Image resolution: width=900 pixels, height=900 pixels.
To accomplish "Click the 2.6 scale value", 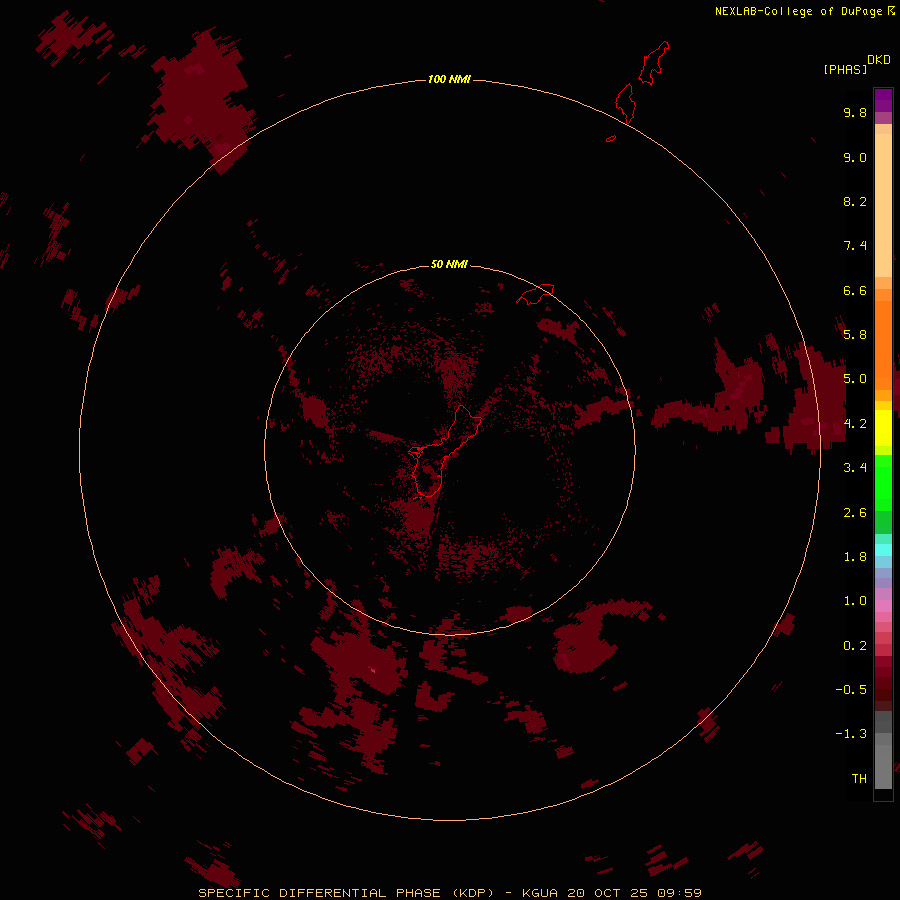I will click(855, 513).
